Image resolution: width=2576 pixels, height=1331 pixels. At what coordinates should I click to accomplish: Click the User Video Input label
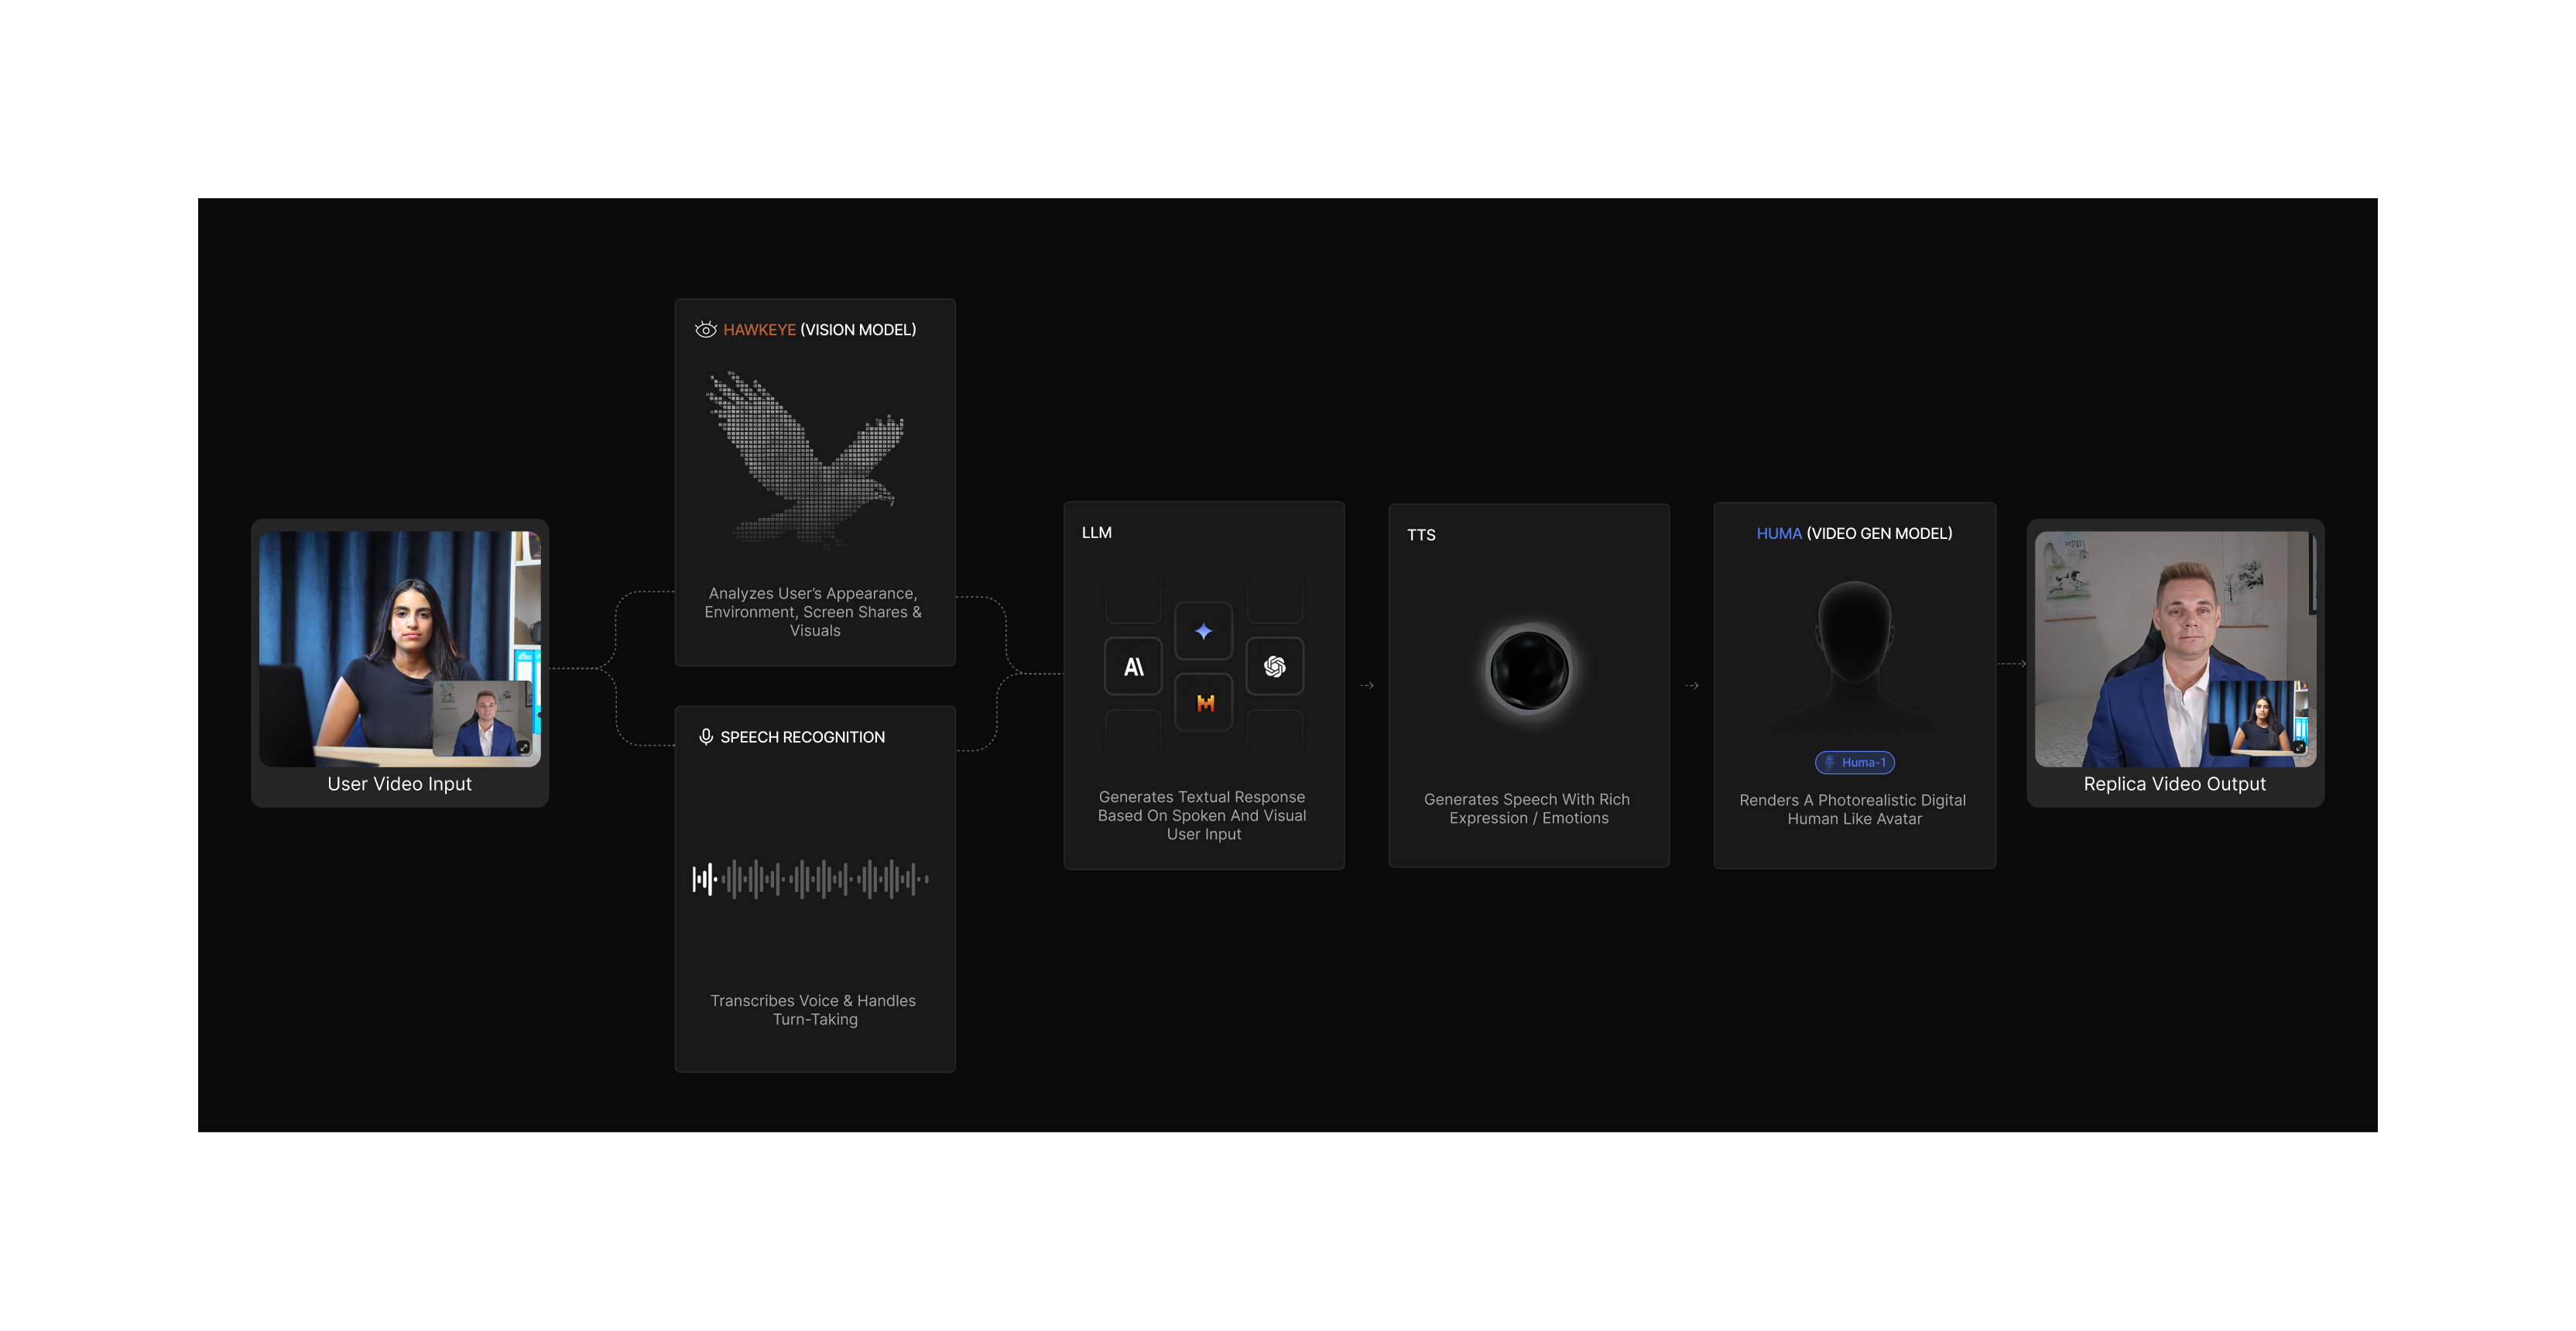point(399,784)
